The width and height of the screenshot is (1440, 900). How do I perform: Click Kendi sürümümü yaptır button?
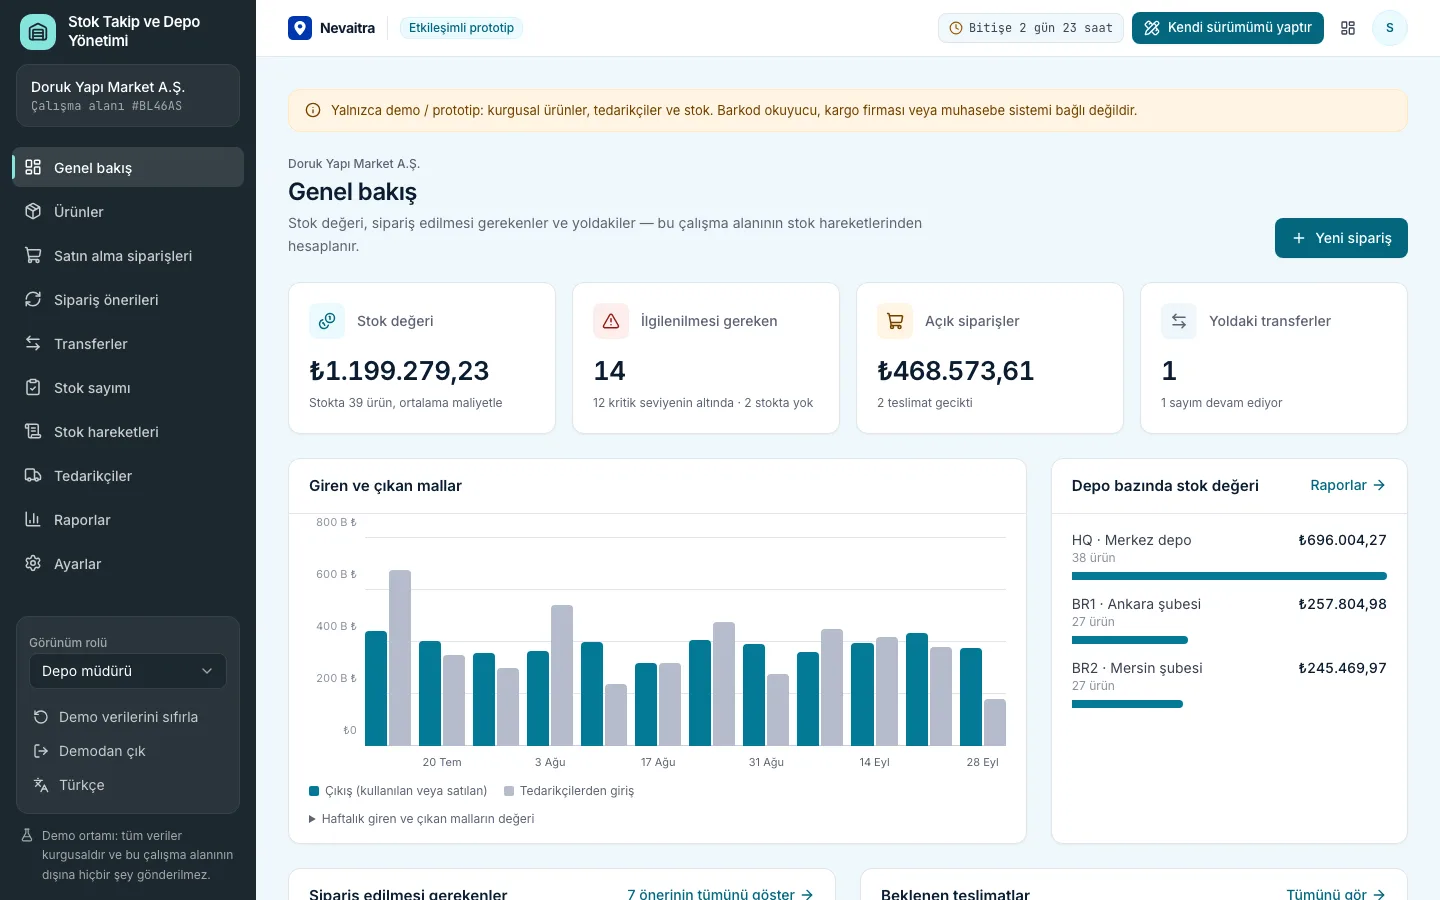[1228, 28]
